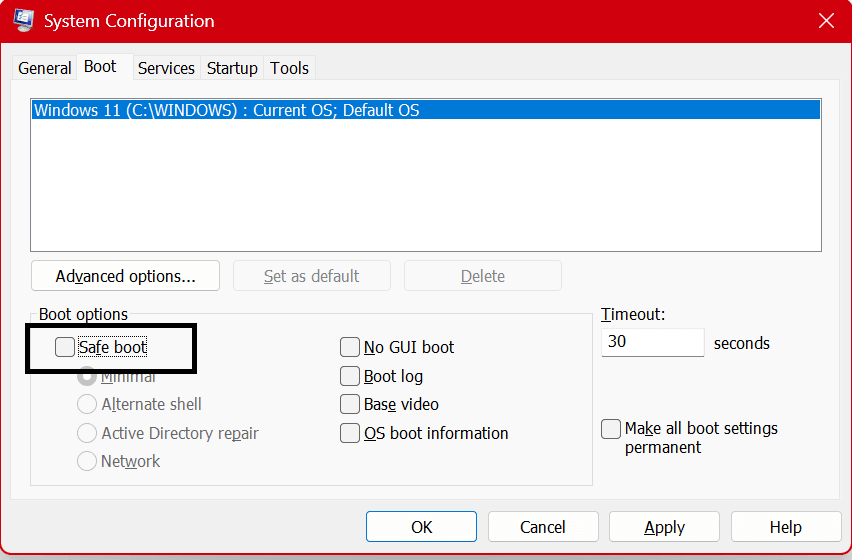Viewport: 852px width, 560px height.
Task: Select the Minimal radio option
Action: tap(87, 376)
